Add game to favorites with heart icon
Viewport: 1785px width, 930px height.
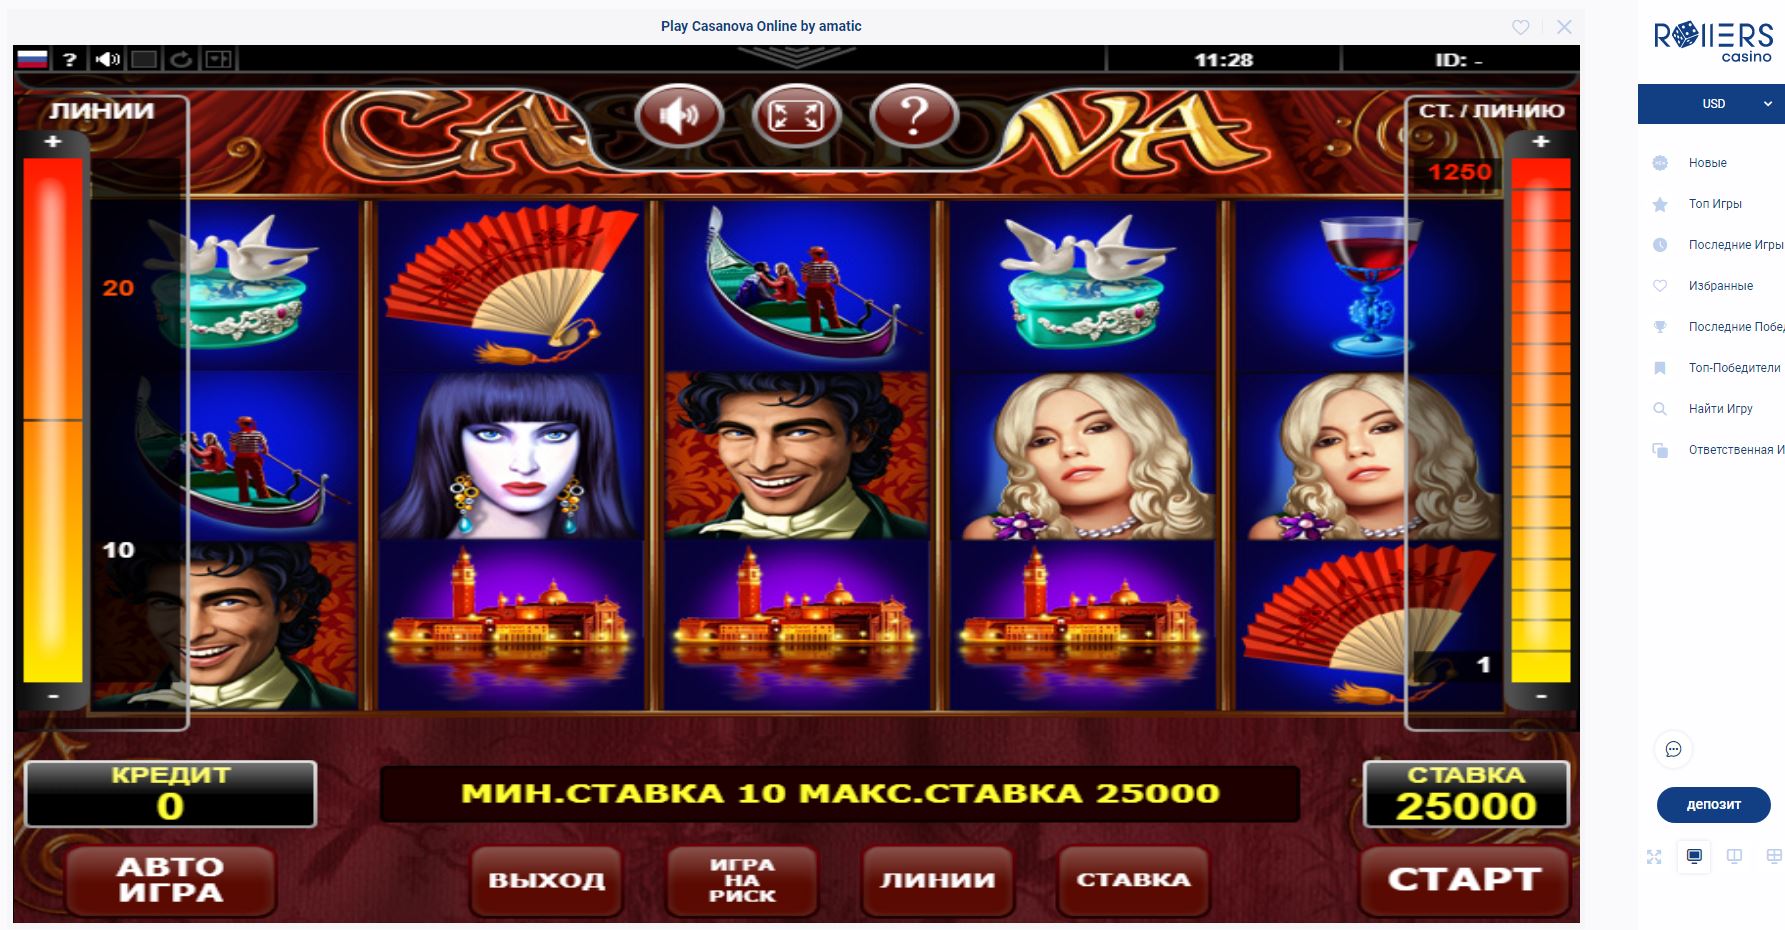[x=1520, y=27]
